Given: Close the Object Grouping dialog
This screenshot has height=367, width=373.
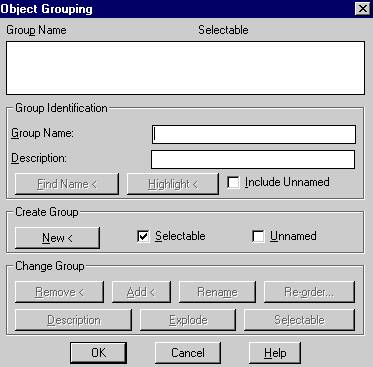Looking at the screenshot, I should tap(363, 9).
